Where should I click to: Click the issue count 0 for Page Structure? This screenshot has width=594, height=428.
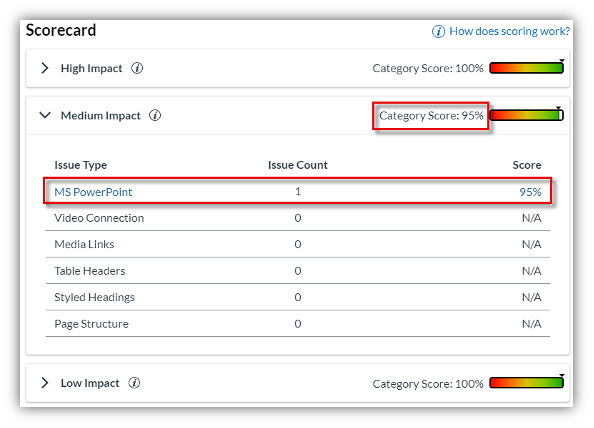(x=298, y=324)
